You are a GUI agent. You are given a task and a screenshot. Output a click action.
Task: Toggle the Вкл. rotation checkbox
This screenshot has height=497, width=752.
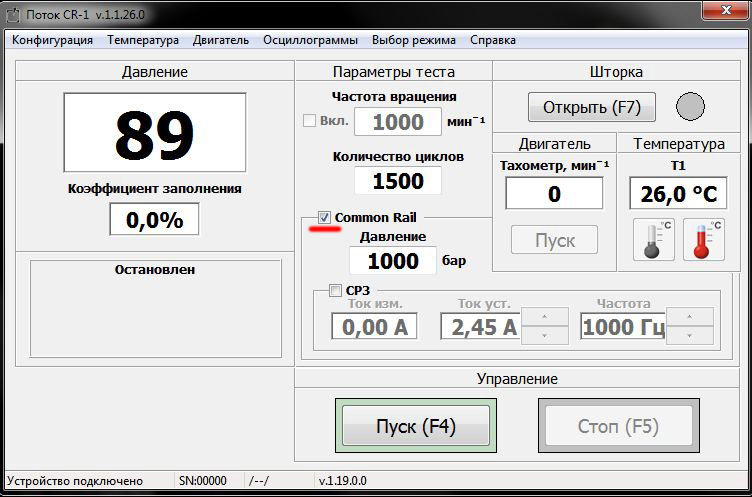(309, 120)
